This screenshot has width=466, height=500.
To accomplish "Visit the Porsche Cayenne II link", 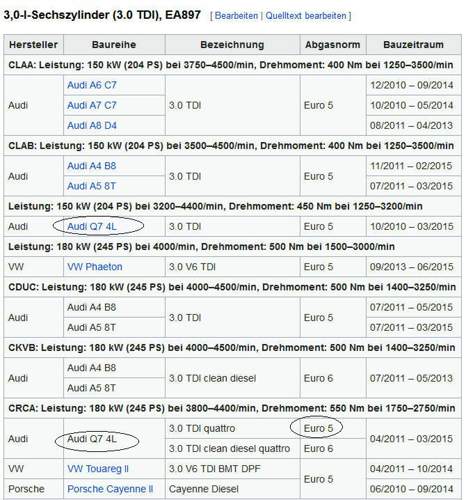I will (110, 489).
